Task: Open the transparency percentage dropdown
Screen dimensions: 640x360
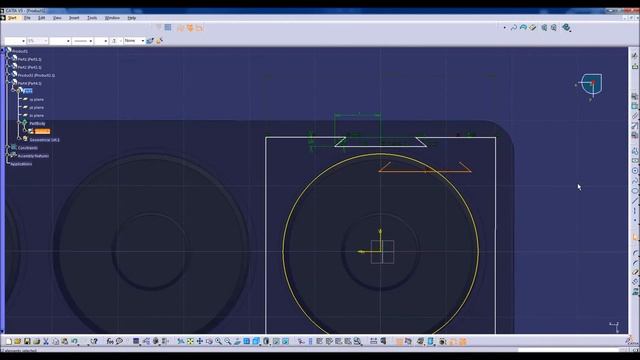Action: pyautogui.click(x=38, y=41)
